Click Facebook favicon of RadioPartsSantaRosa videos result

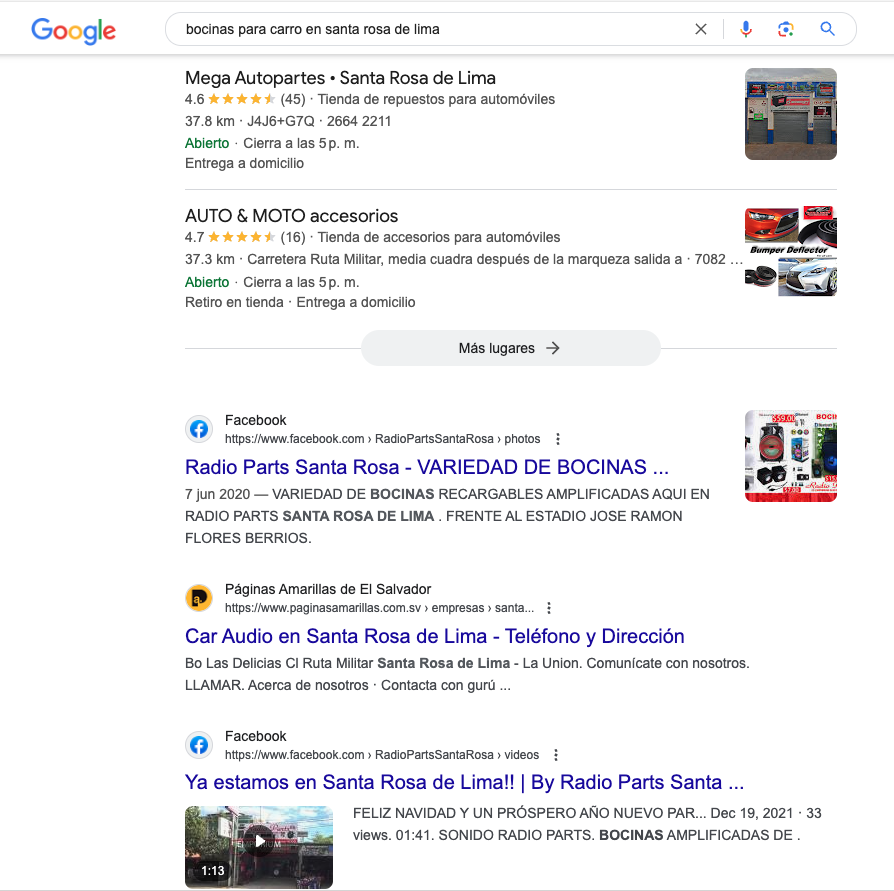coord(199,745)
